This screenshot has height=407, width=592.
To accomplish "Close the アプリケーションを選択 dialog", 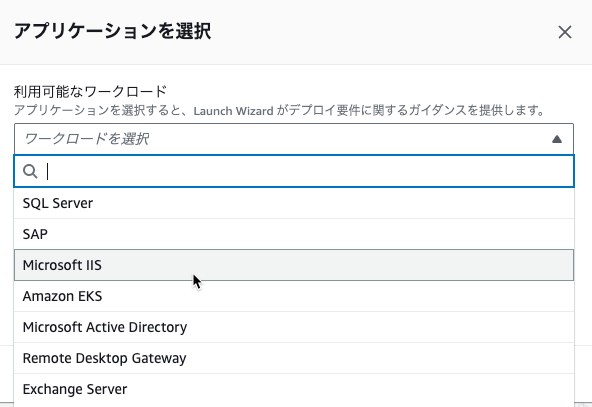I will (565, 32).
